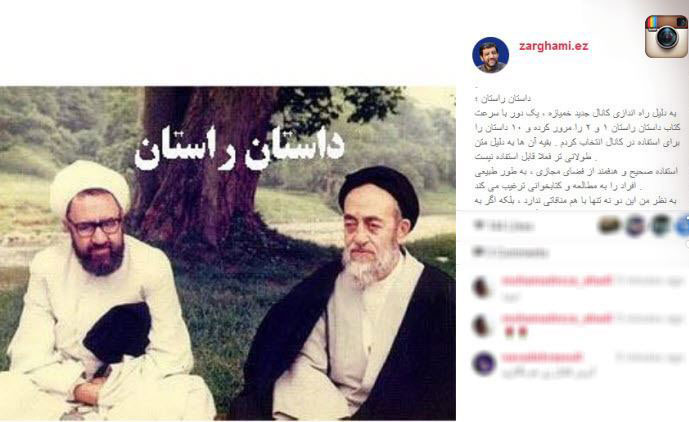
Task: Open the zarghami.ez username link
Action: pos(554,46)
